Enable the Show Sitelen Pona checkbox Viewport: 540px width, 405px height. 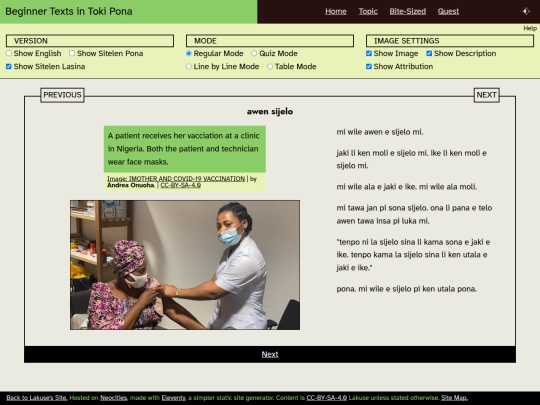(72, 53)
